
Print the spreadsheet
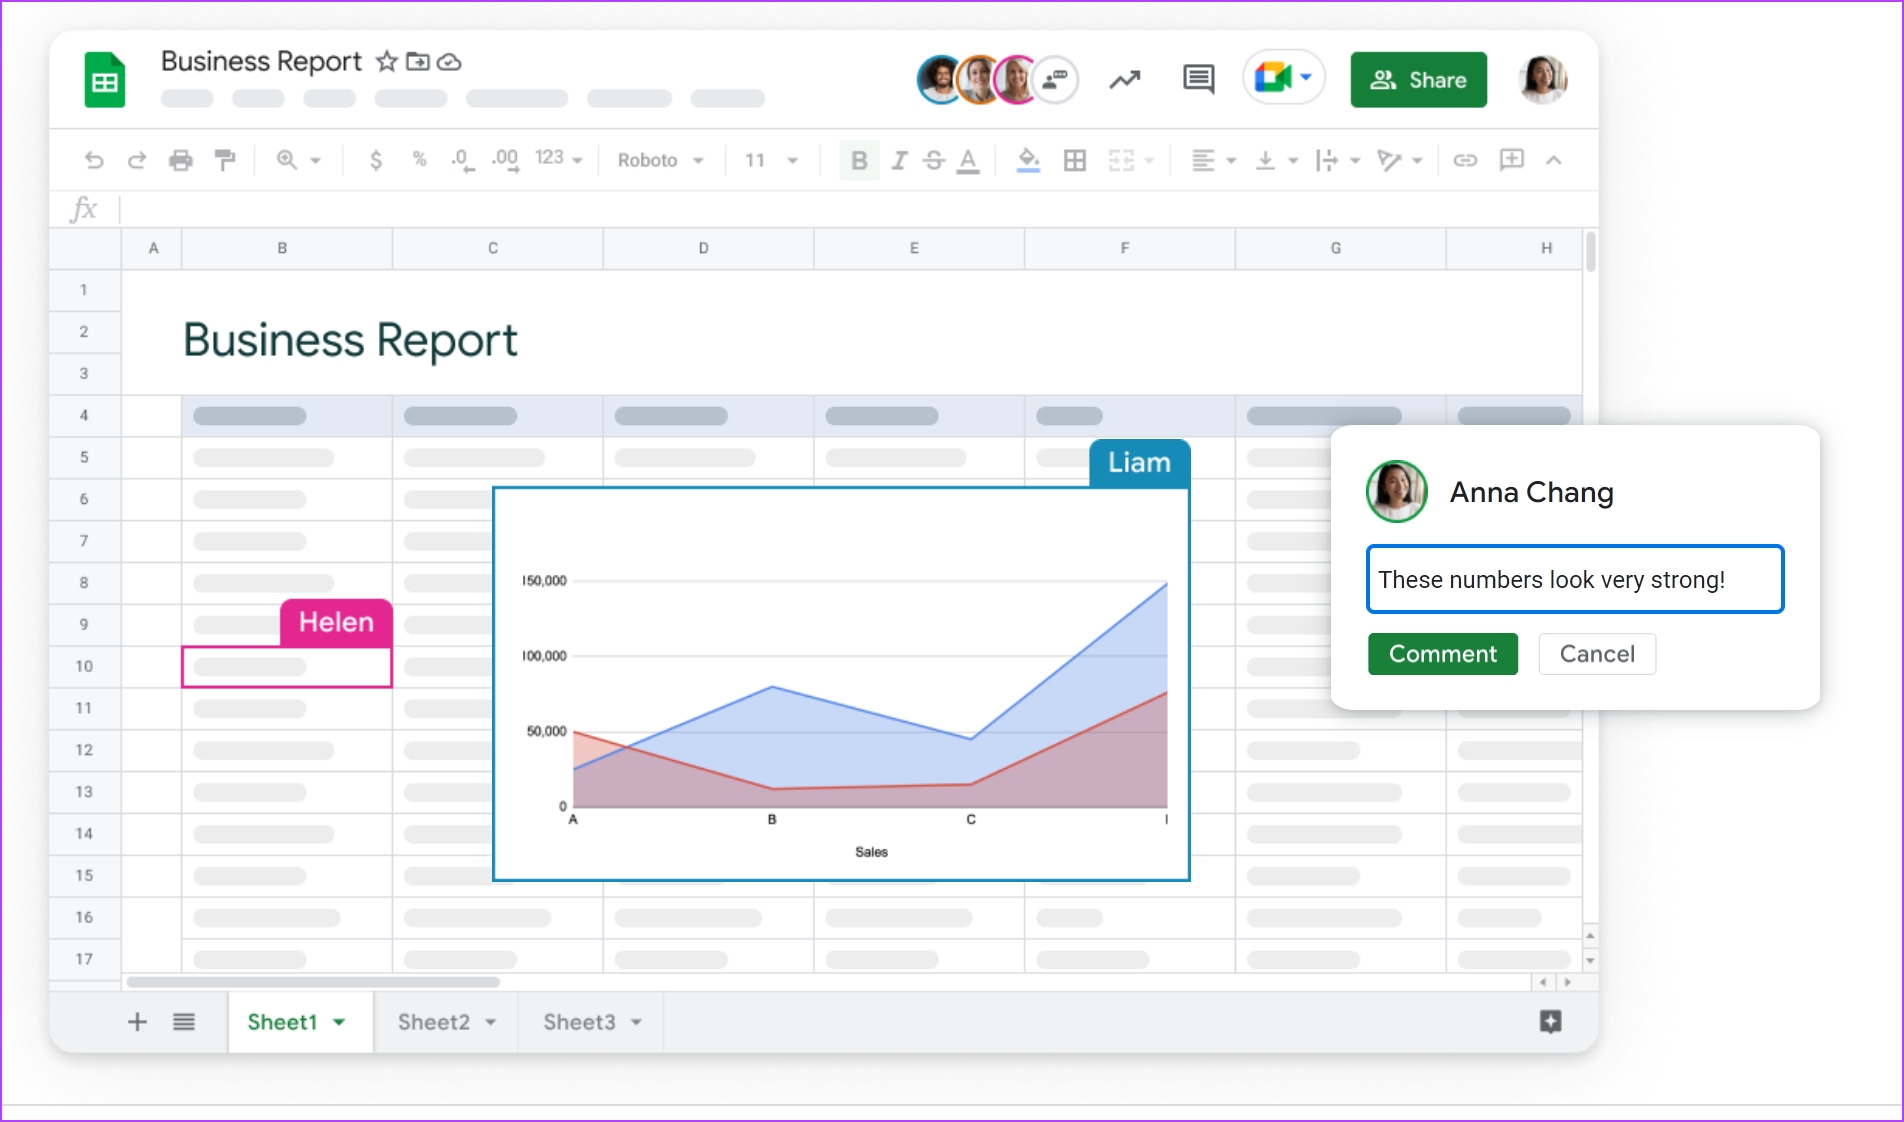[181, 160]
